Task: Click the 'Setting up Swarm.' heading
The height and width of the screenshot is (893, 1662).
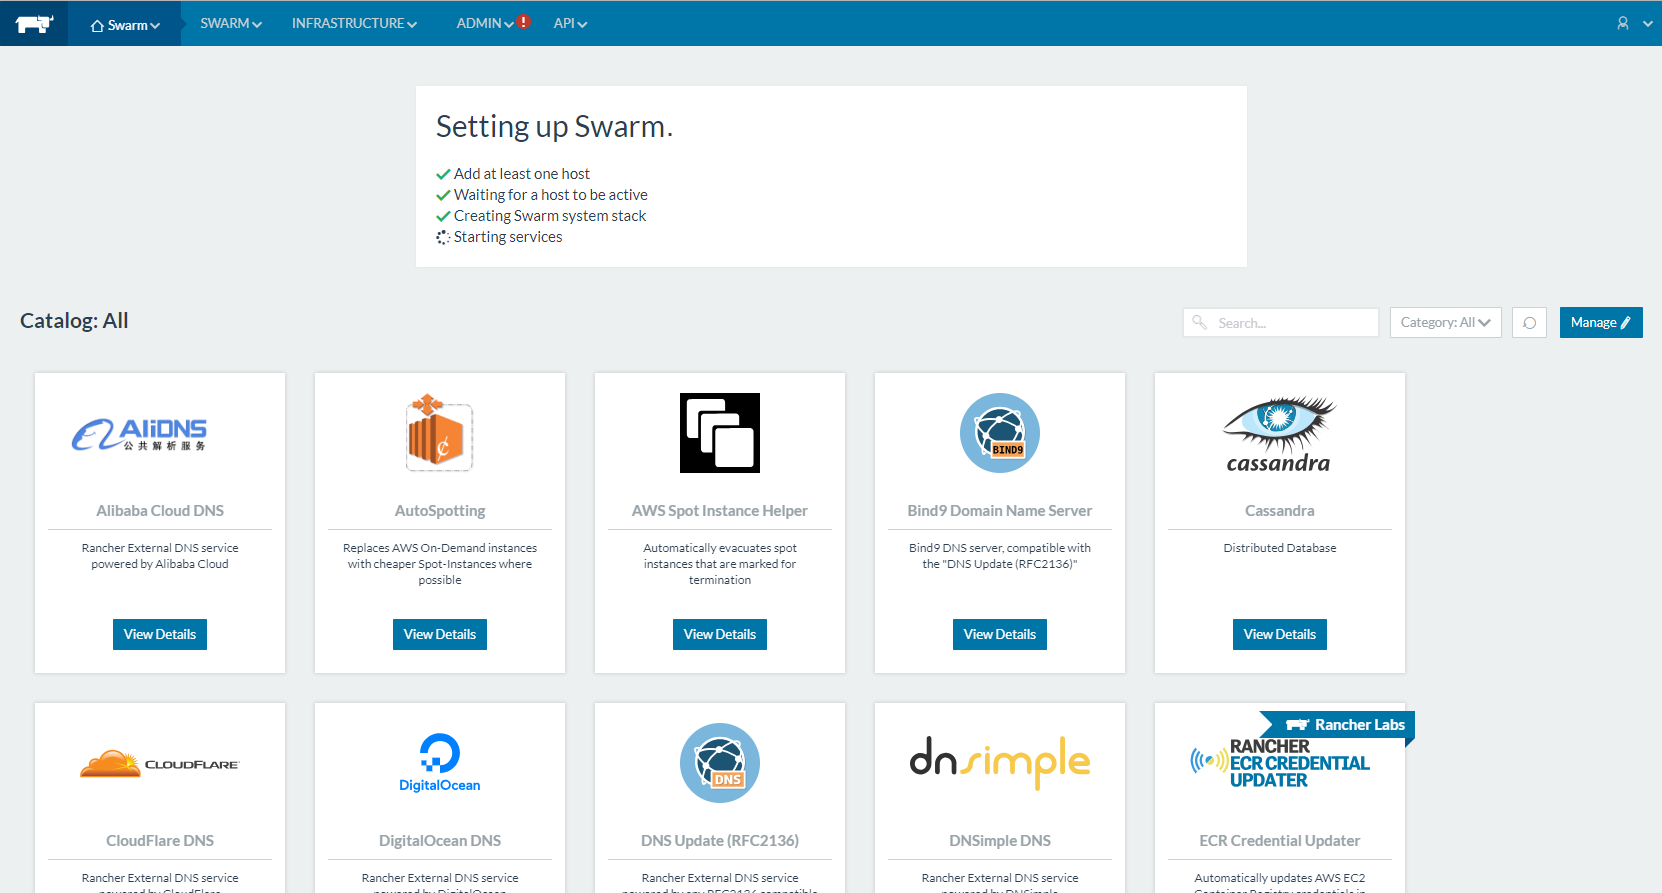Action: point(554,127)
